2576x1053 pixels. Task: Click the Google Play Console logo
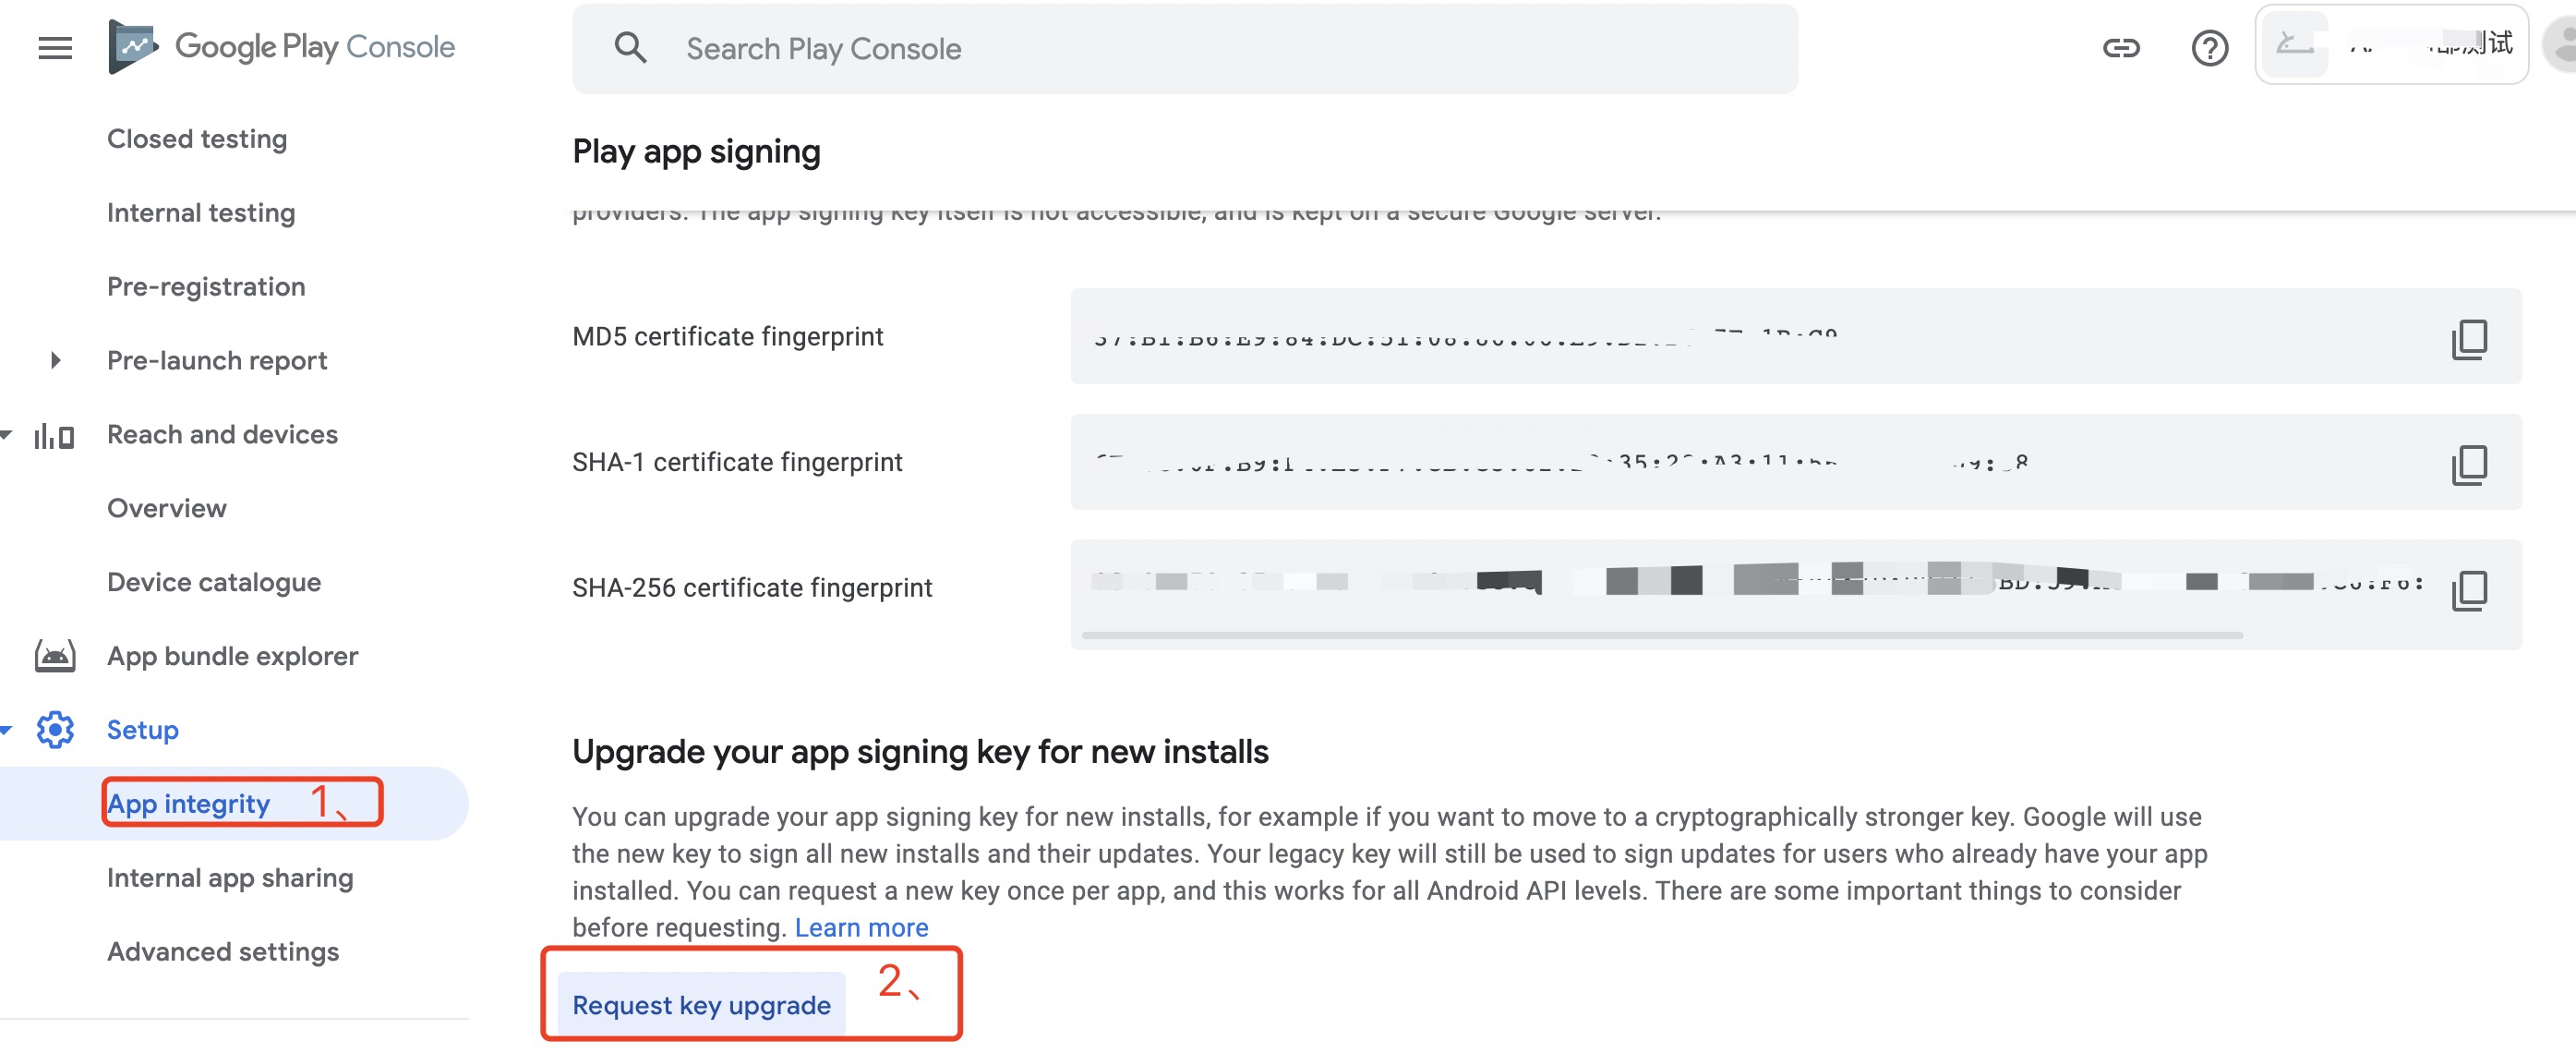(282, 47)
